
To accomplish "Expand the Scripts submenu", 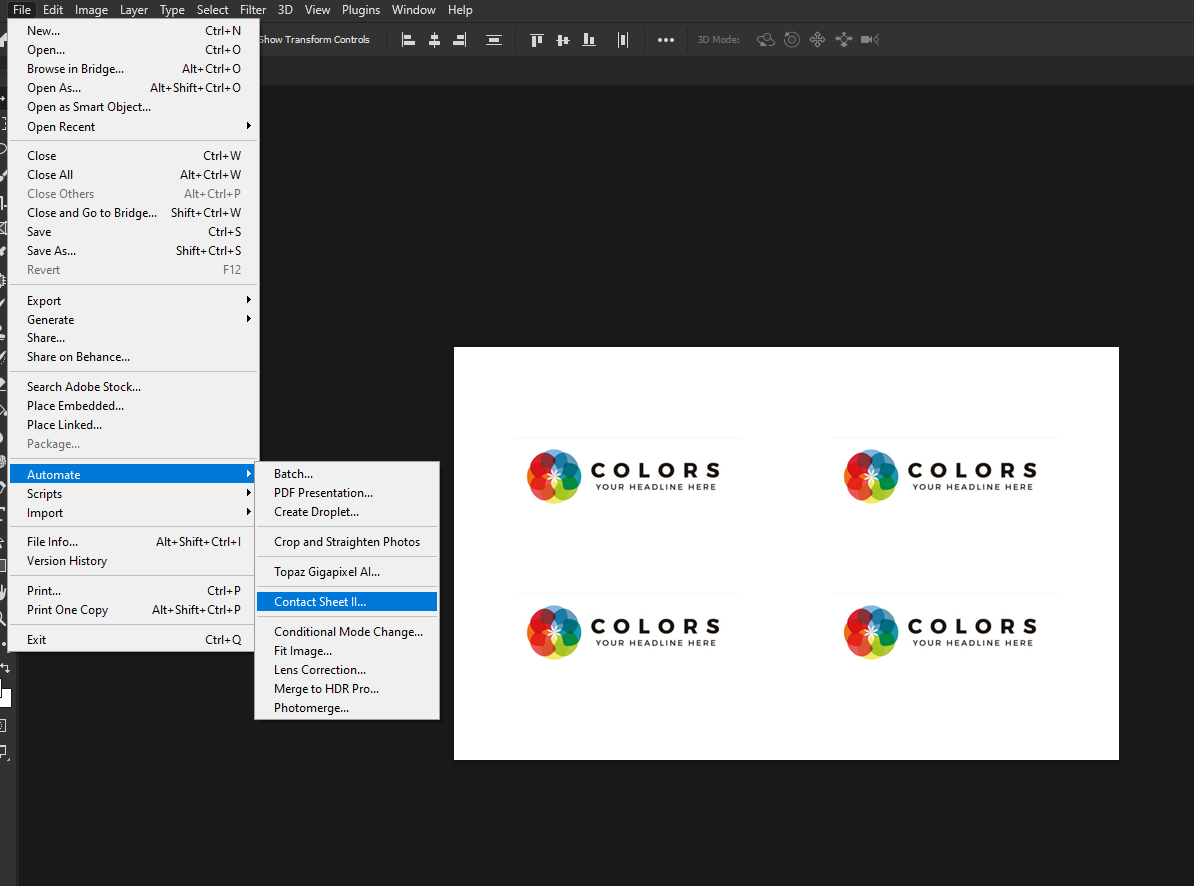I will tap(133, 493).
